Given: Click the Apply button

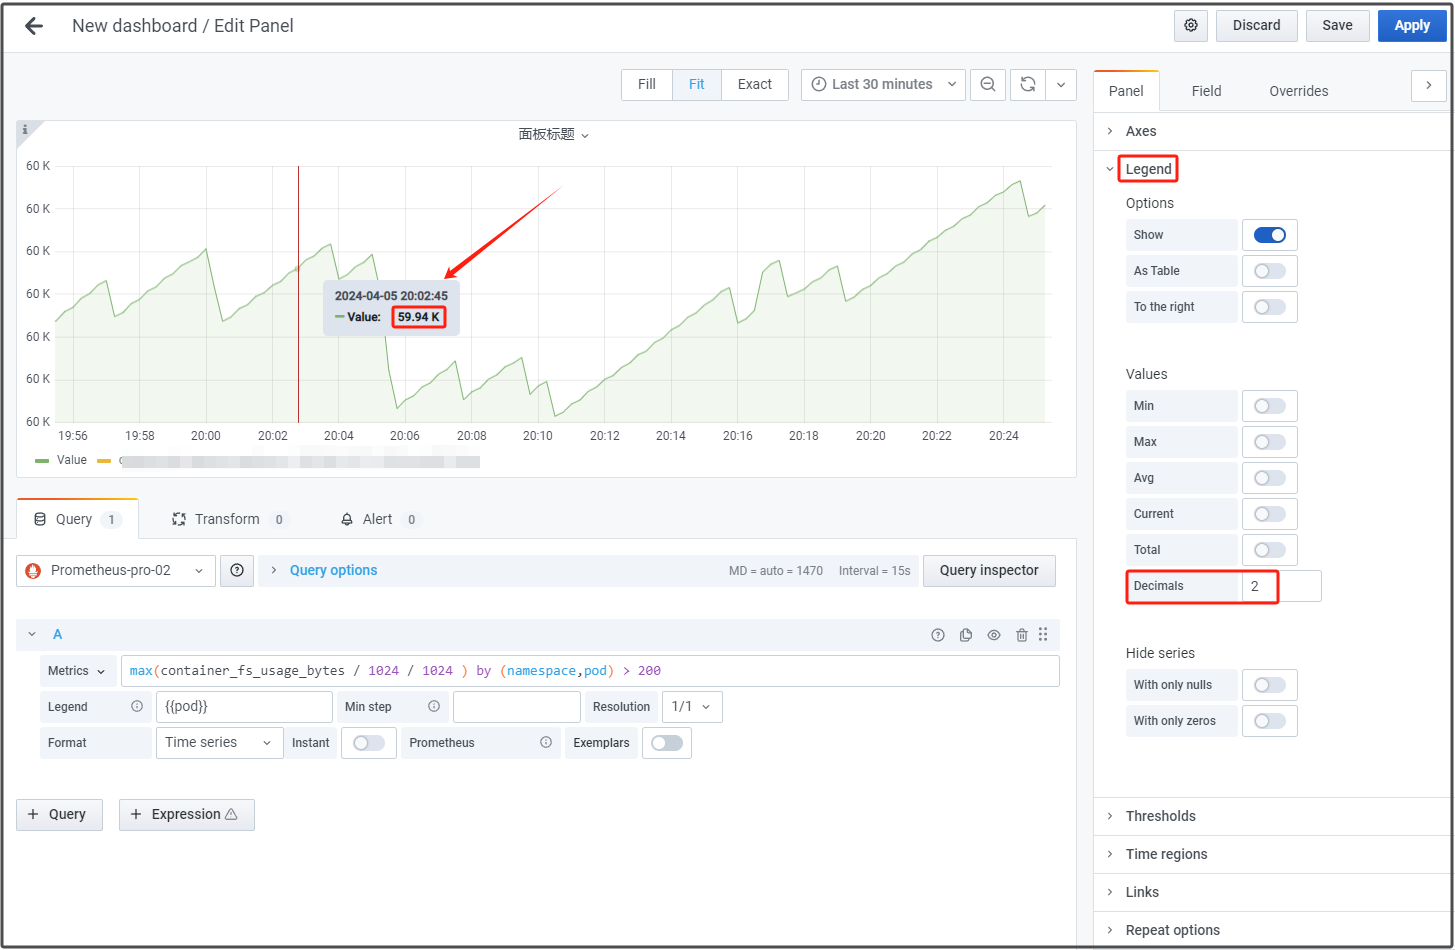Looking at the screenshot, I should point(1411,26).
